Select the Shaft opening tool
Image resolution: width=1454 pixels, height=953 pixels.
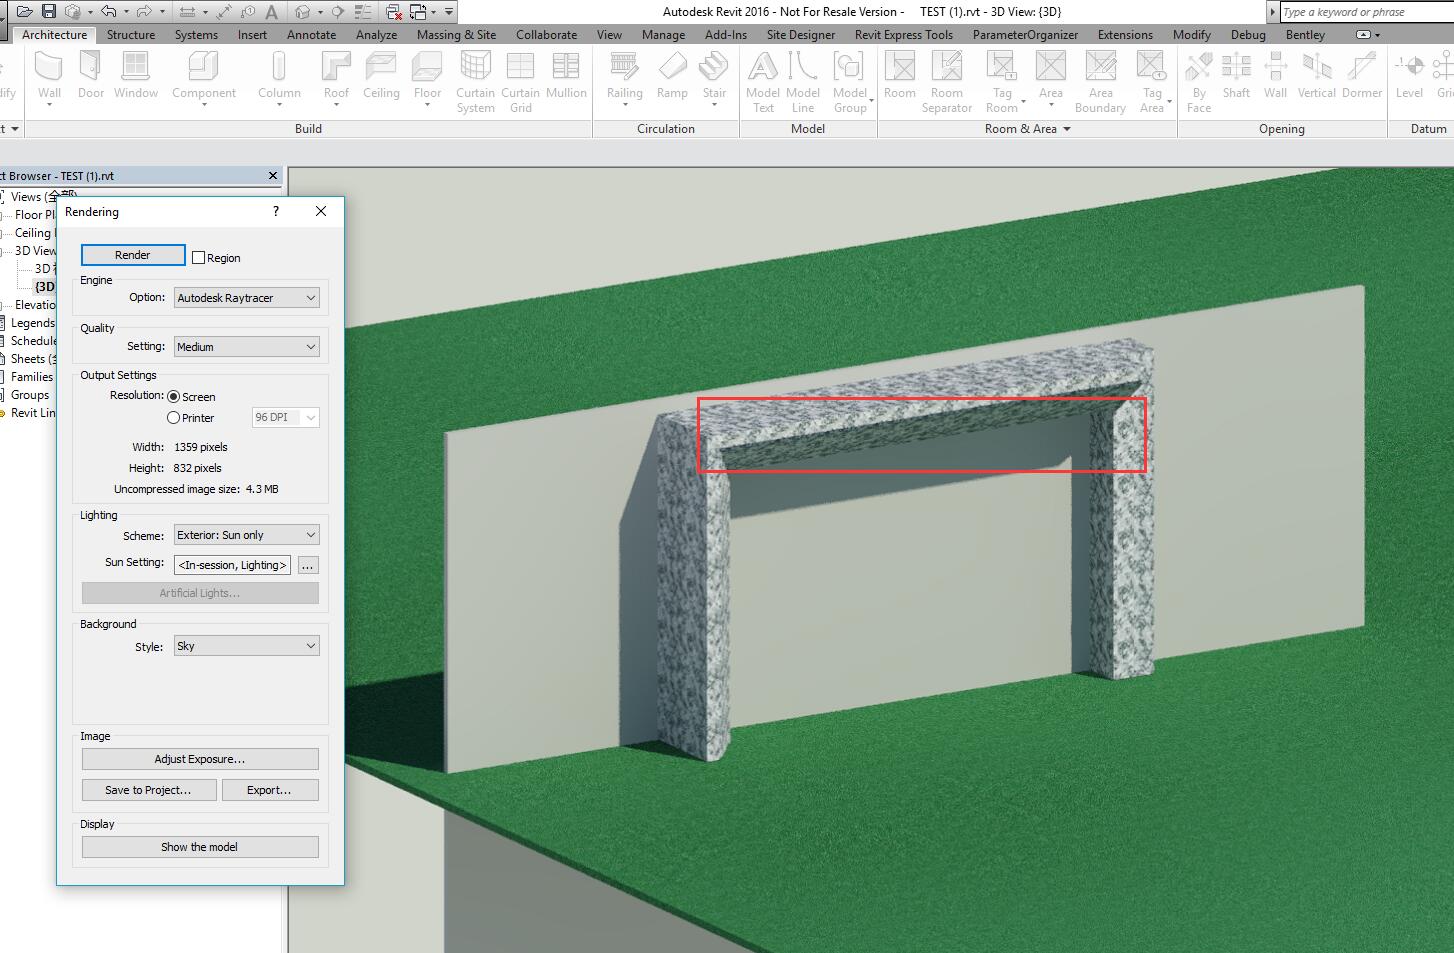point(1236,75)
